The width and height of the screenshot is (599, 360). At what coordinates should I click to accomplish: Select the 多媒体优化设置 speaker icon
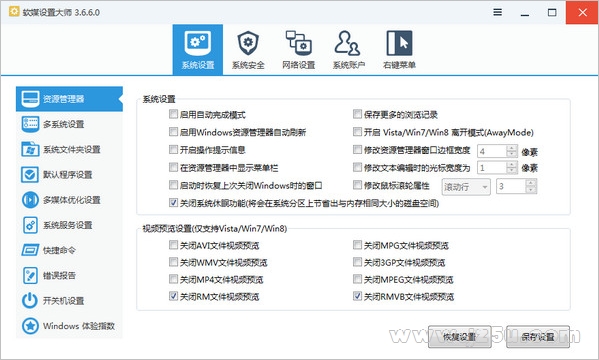[x=30, y=199]
